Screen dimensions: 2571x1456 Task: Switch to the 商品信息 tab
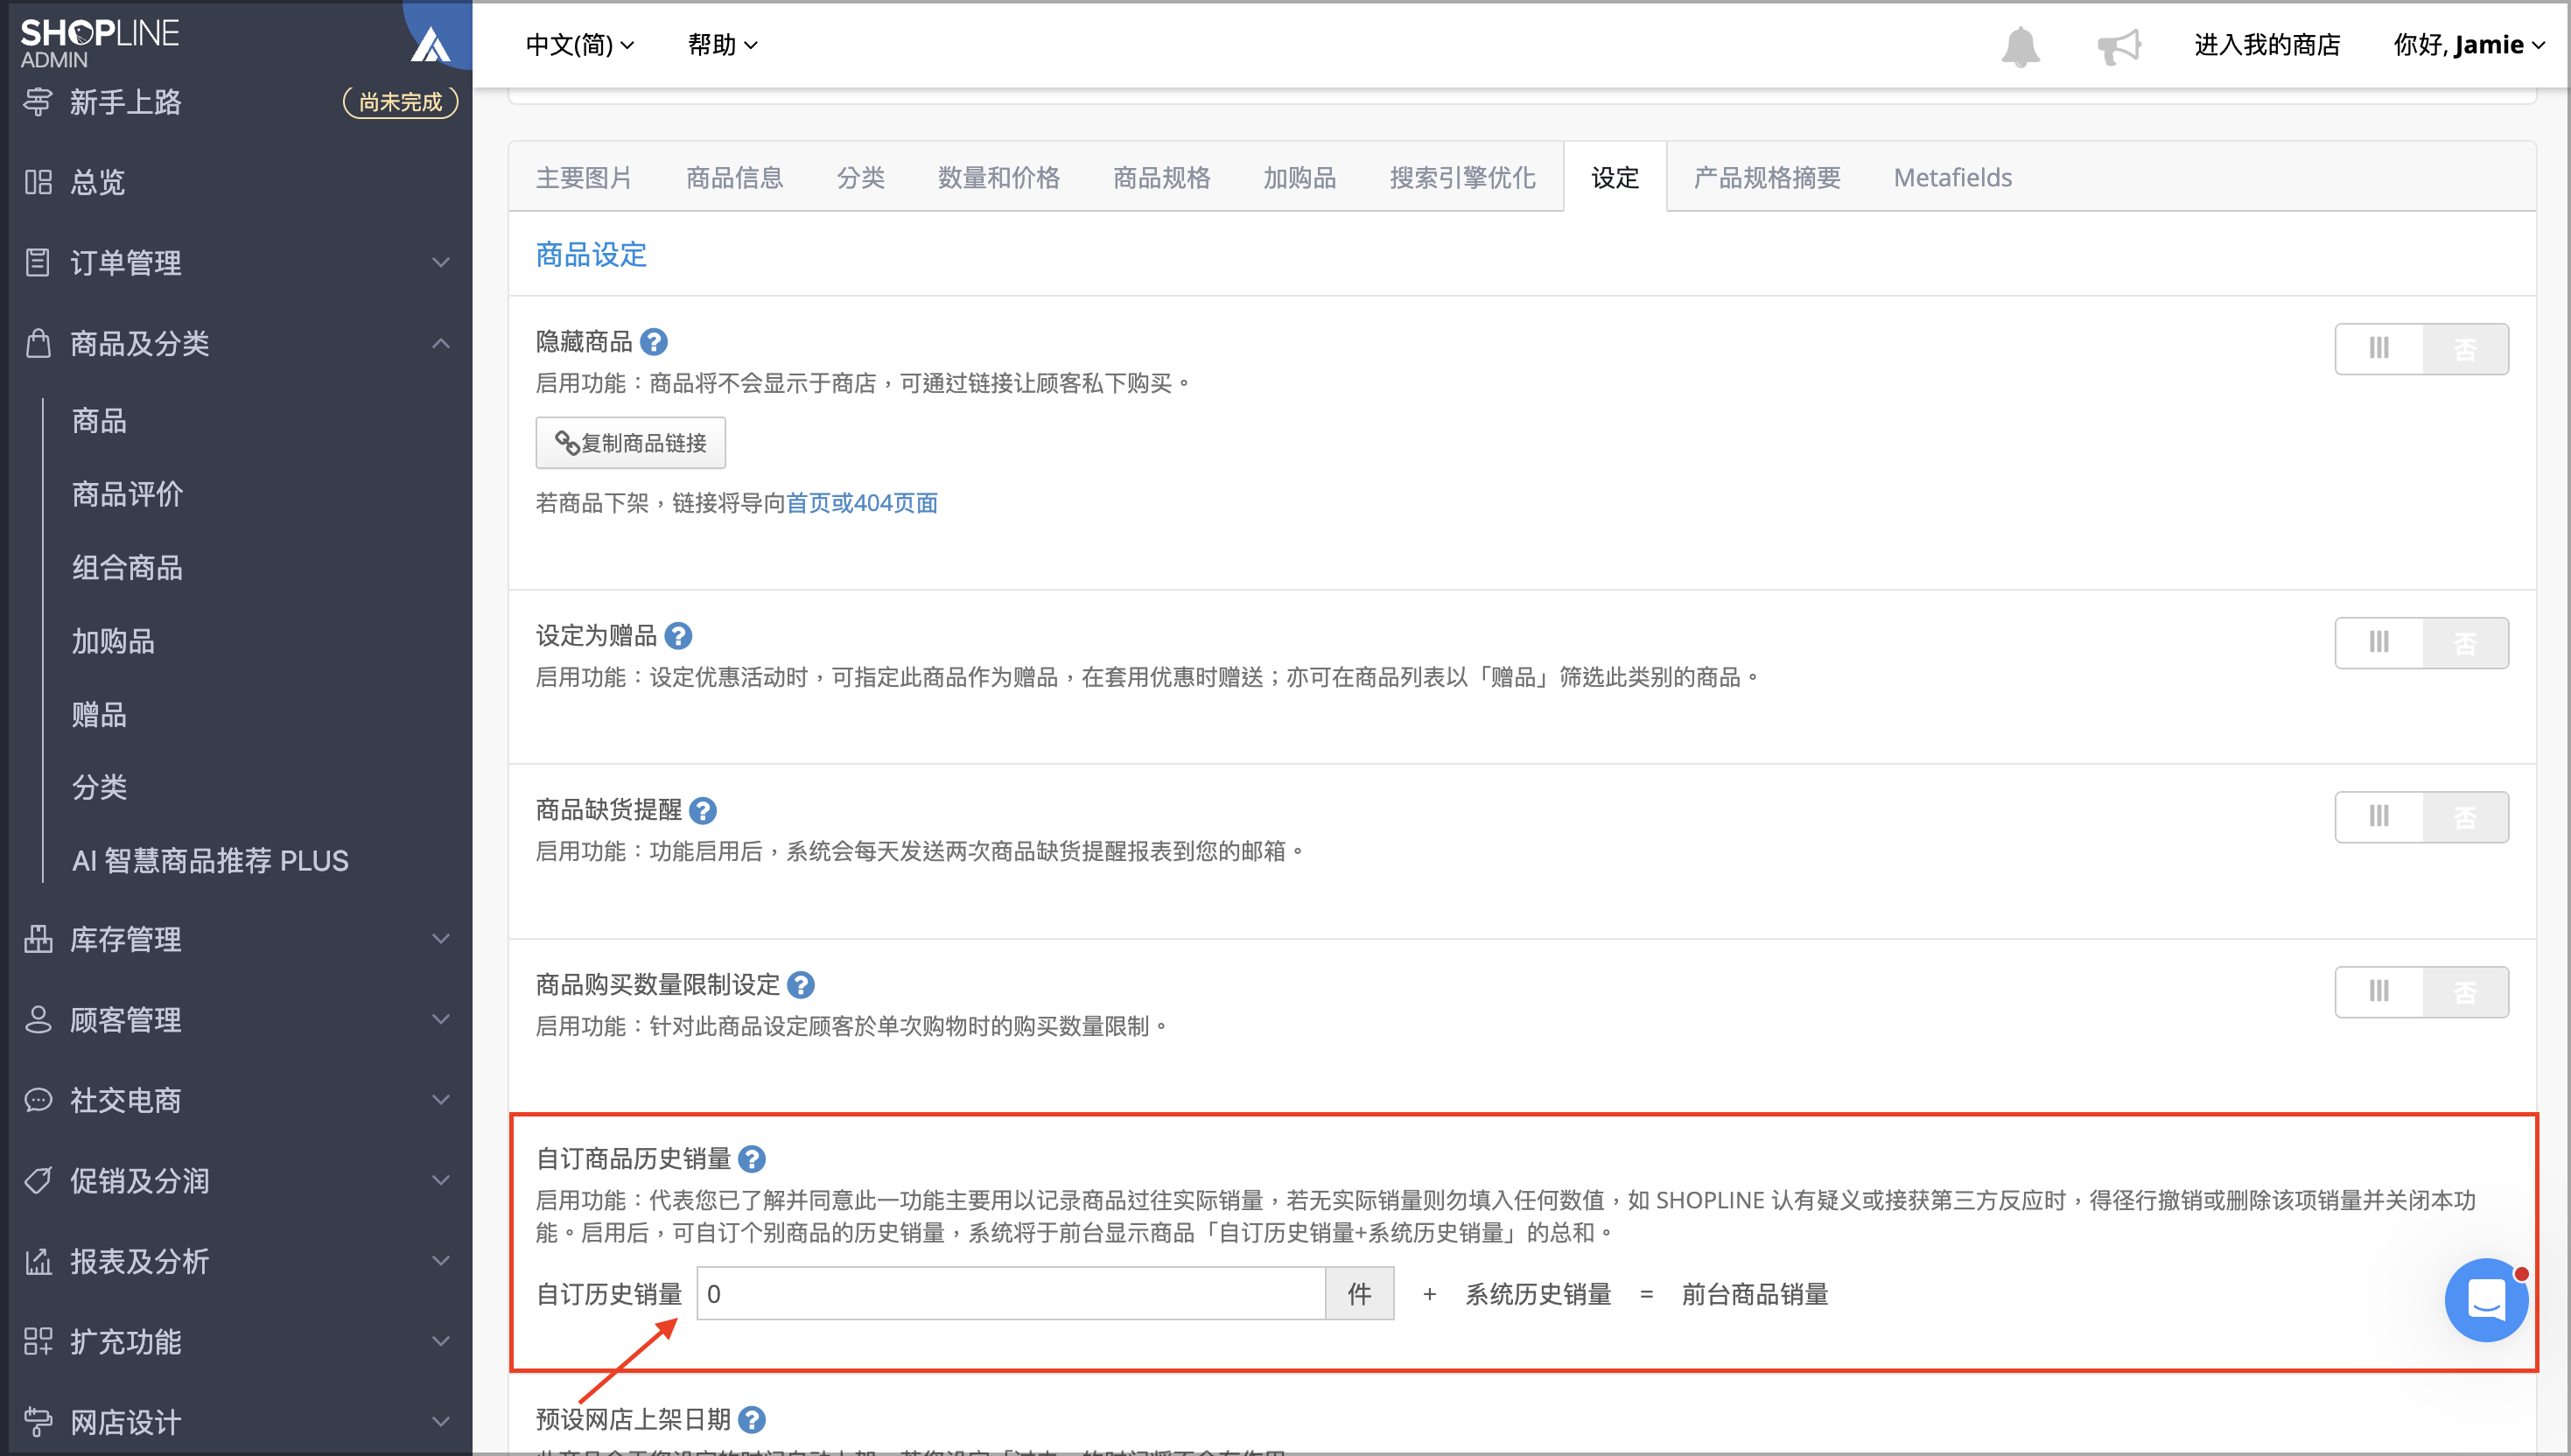tap(734, 177)
